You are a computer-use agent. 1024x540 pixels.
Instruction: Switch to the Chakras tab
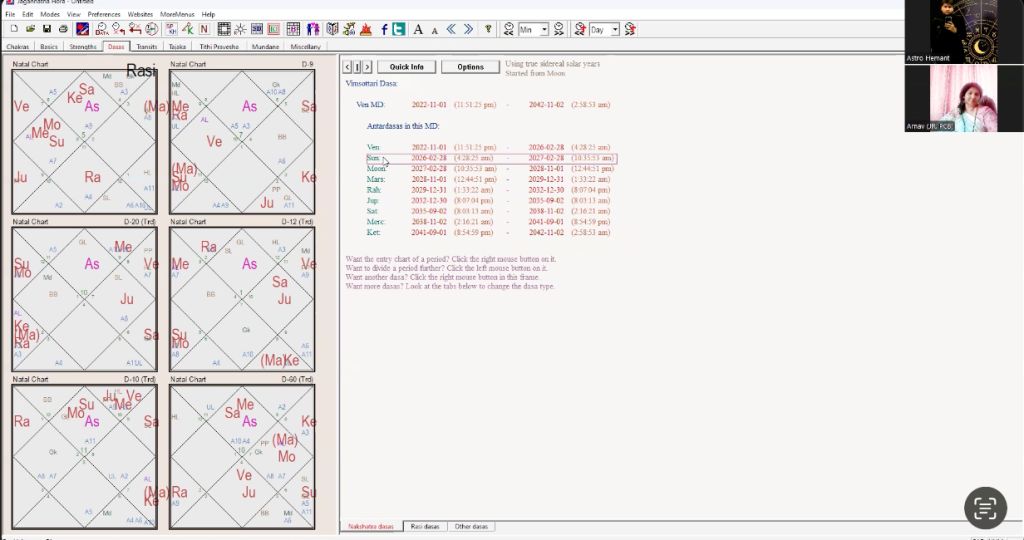point(18,46)
